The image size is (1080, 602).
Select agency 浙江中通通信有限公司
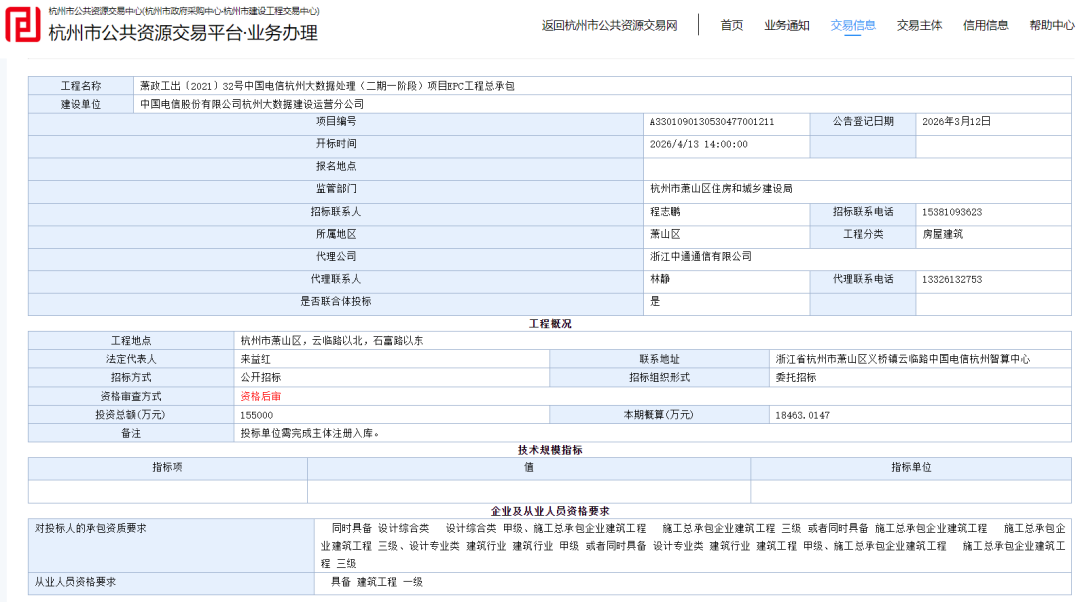[700, 256]
